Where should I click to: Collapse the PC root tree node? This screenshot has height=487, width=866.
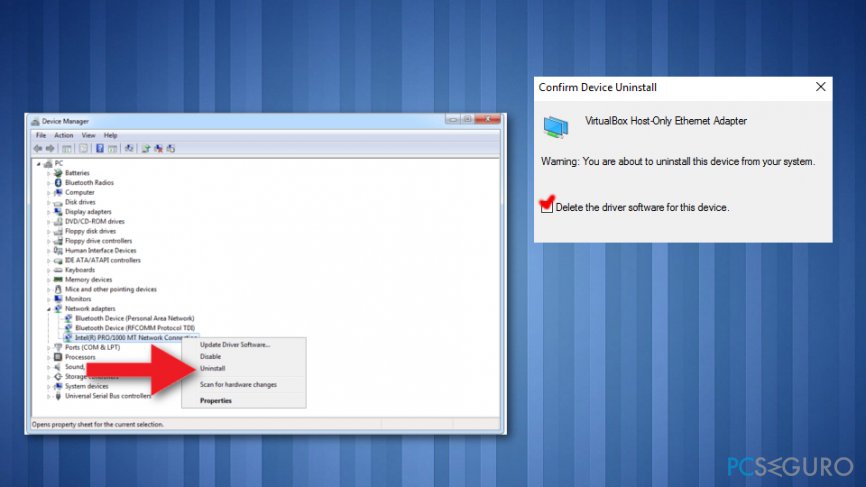[x=39, y=164]
